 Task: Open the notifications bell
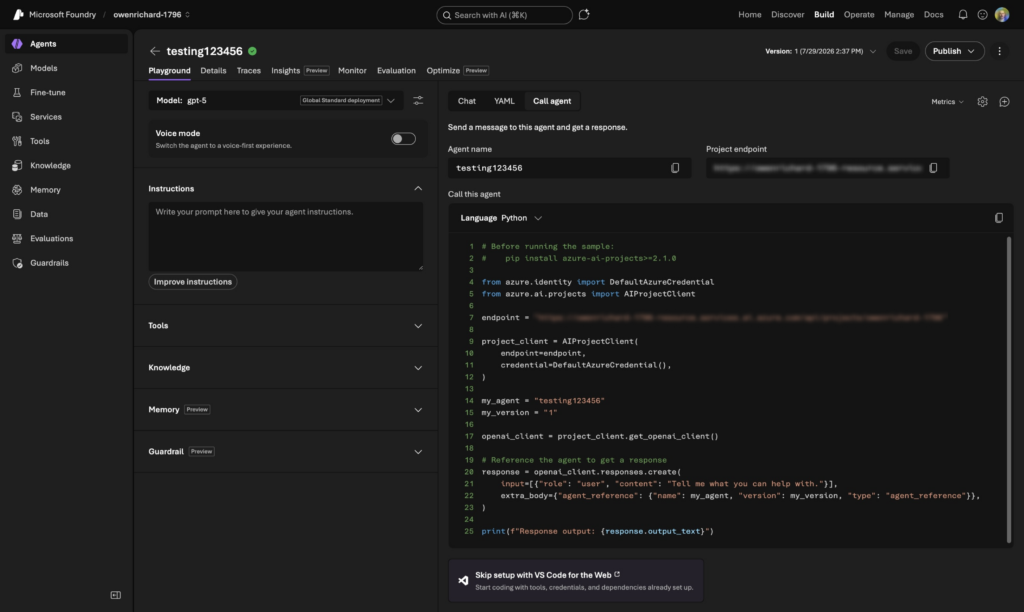[963, 14]
